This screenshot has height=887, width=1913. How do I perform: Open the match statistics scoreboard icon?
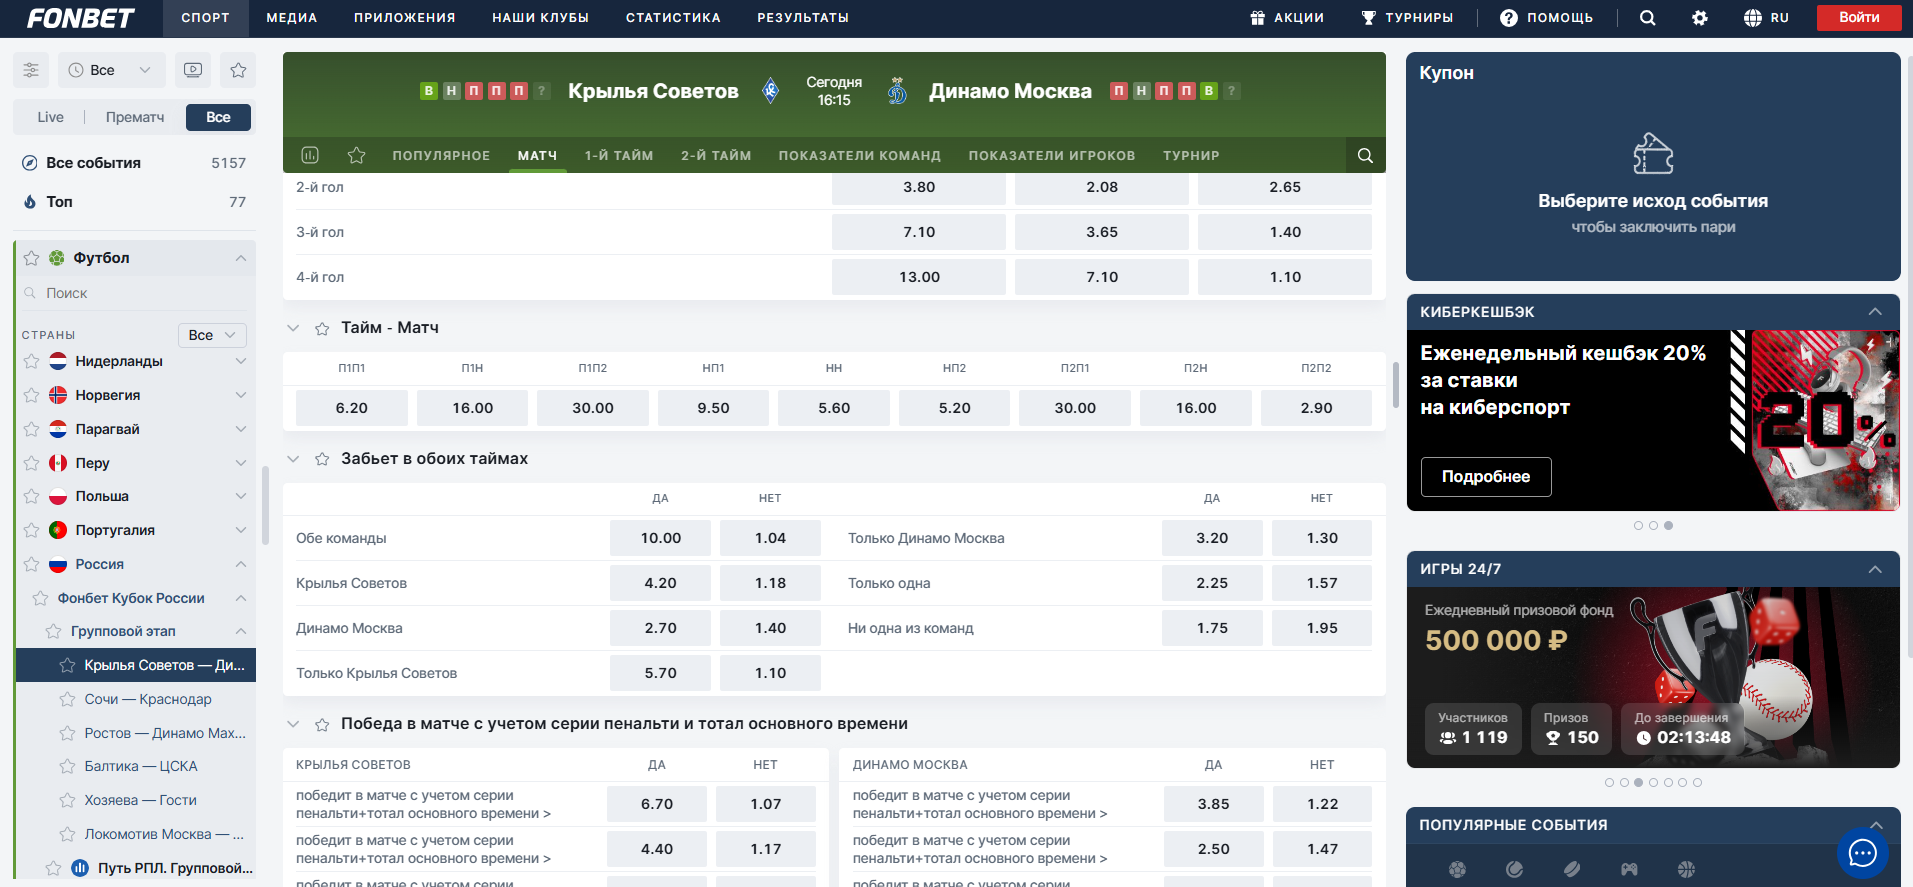pos(310,155)
